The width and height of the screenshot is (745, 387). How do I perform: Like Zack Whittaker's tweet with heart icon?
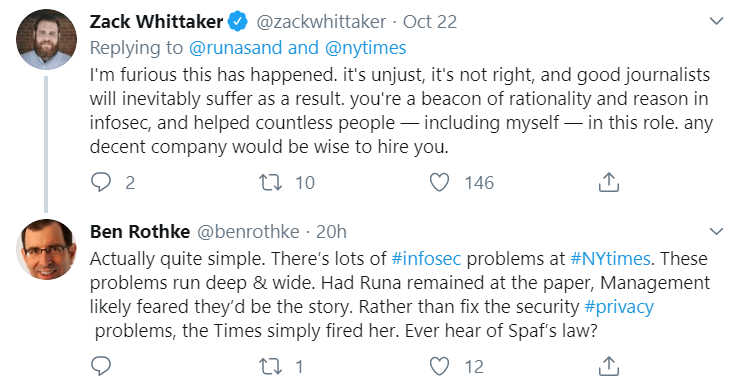[439, 182]
